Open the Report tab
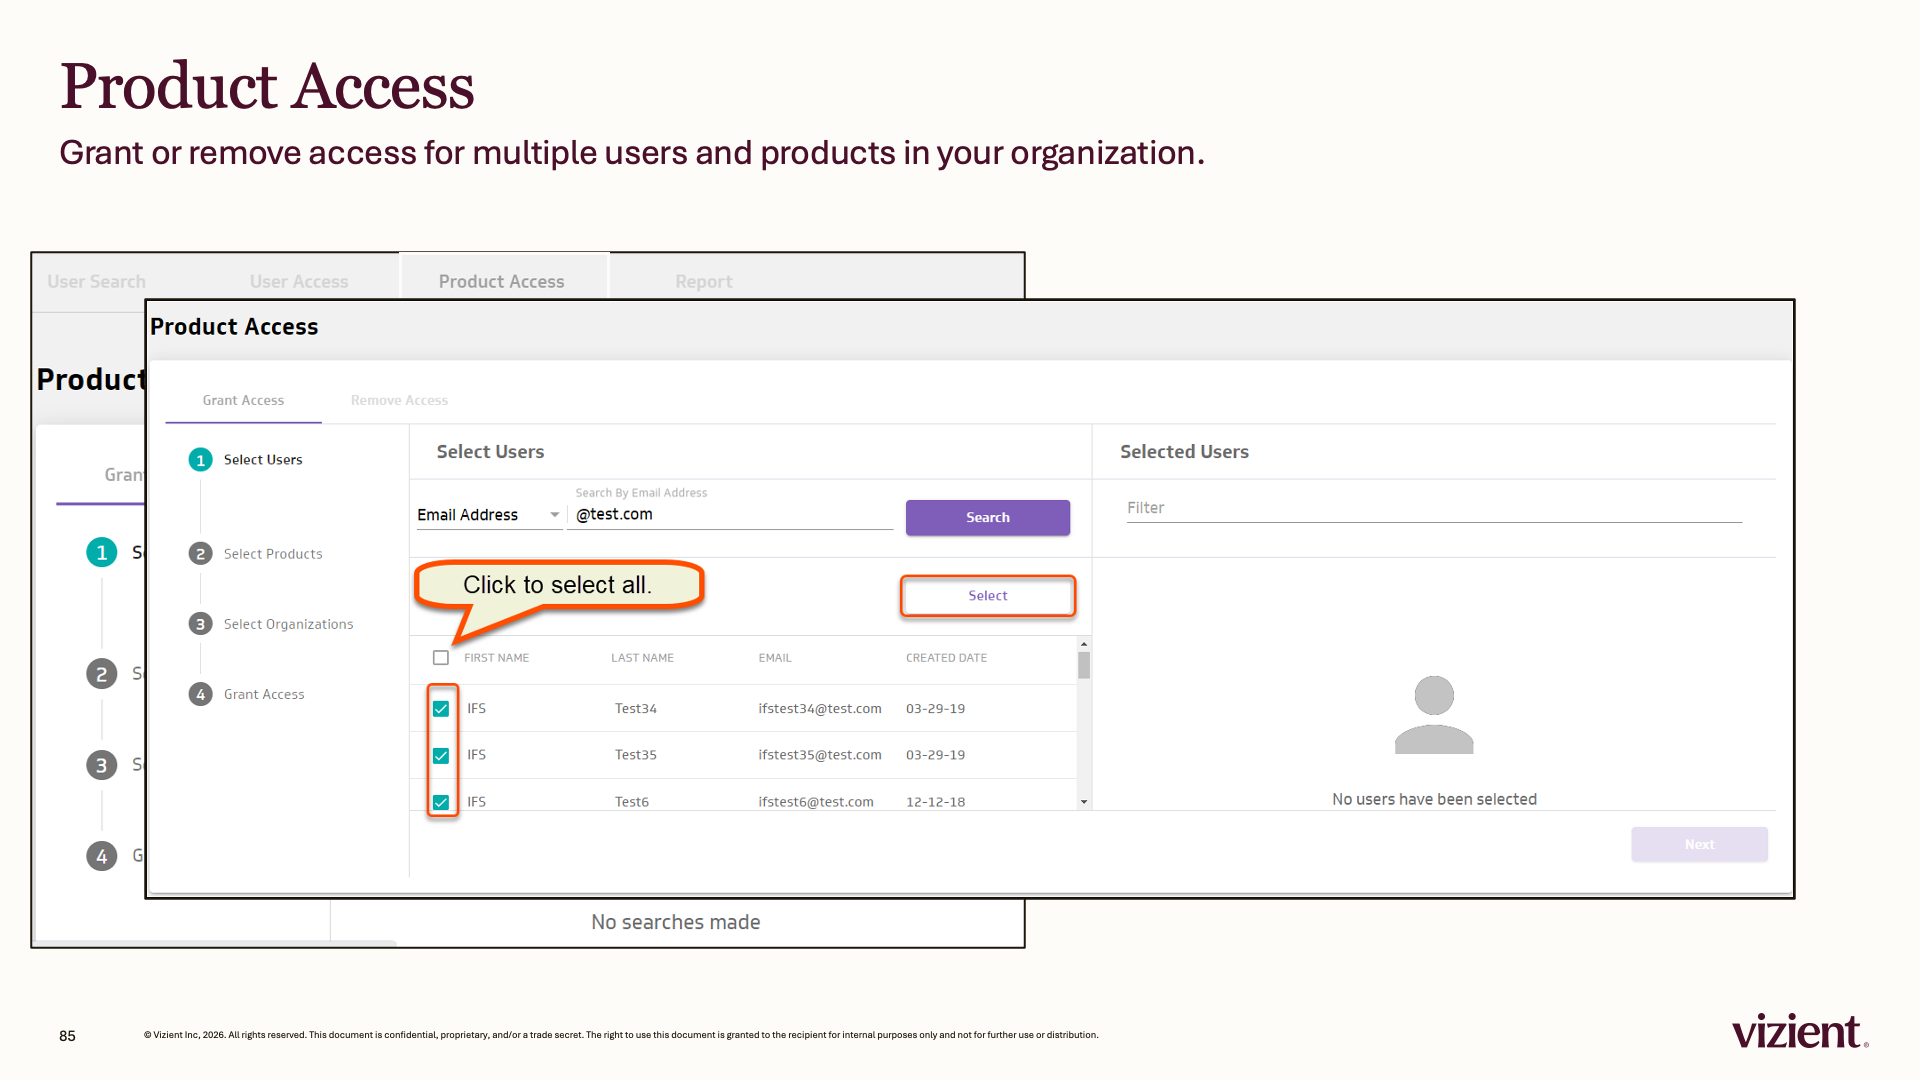The height and width of the screenshot is (1080, 1920). tap(703, 282)
